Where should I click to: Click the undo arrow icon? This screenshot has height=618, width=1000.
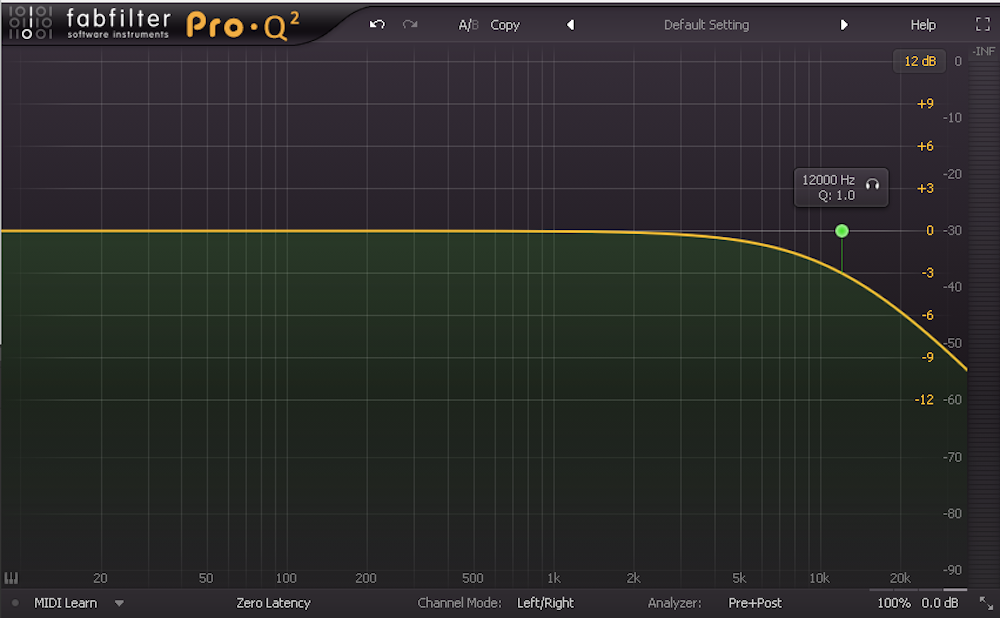point(377,24)
